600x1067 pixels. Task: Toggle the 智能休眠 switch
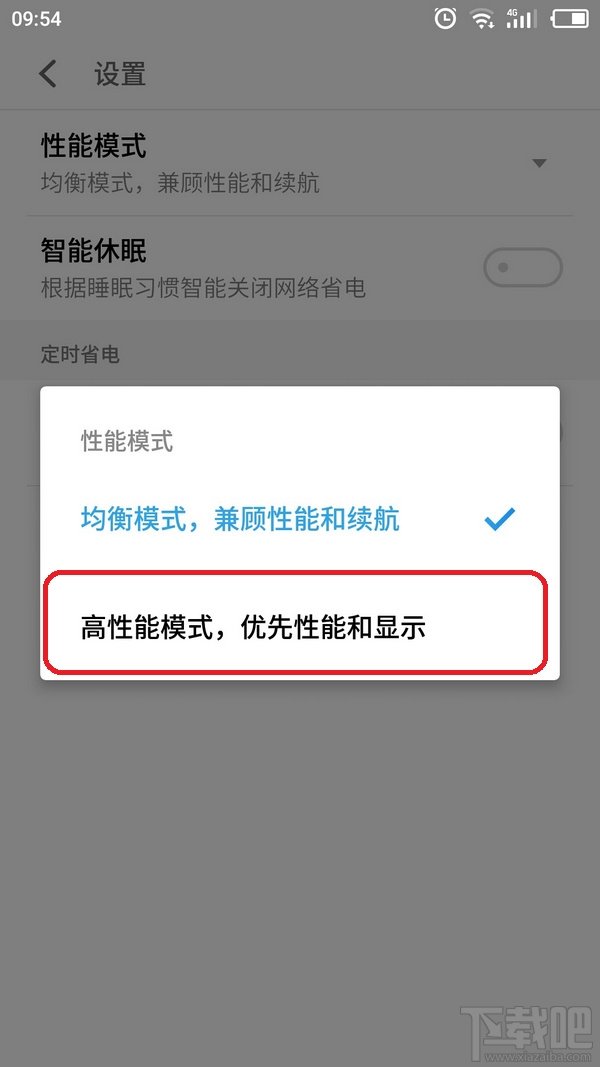tap(522, 267)
